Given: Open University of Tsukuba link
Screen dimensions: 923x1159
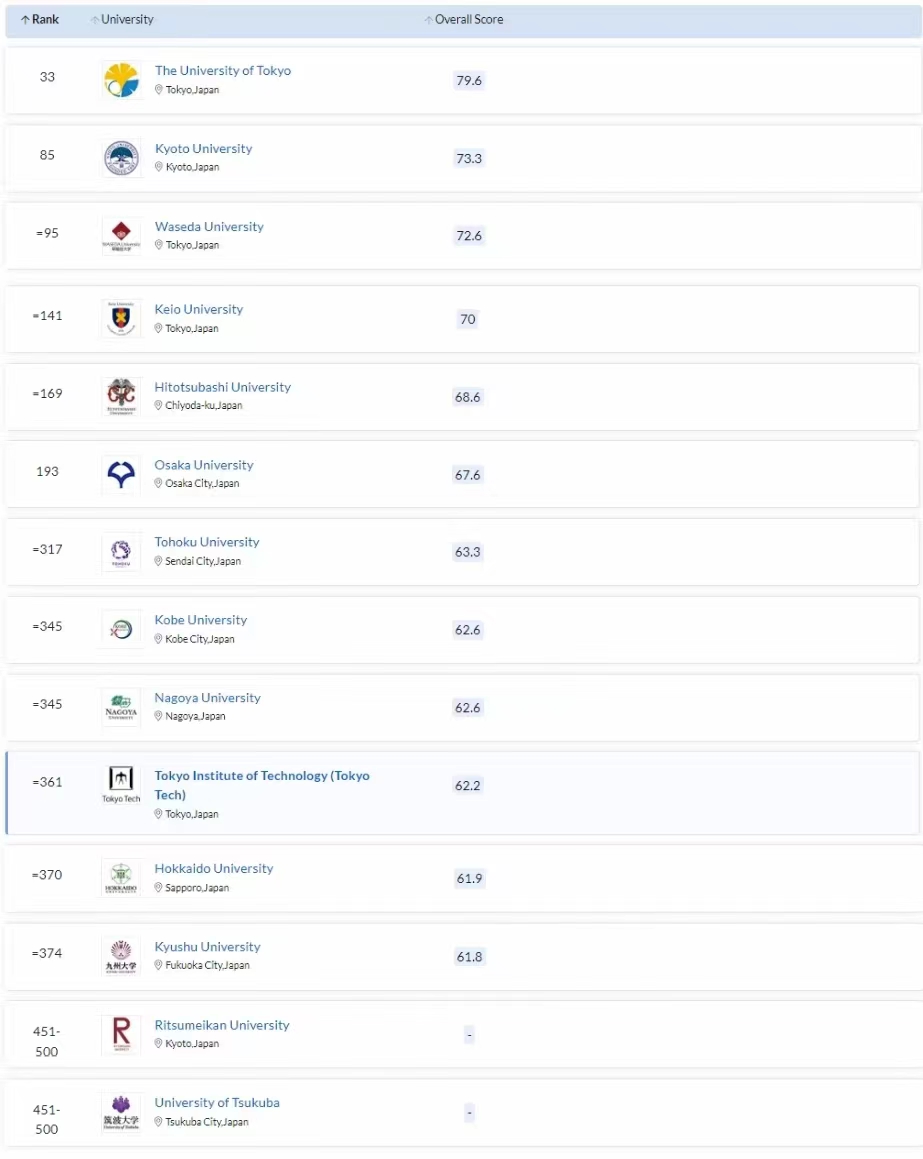Looking at the screenshot, I should [217, 1103].
